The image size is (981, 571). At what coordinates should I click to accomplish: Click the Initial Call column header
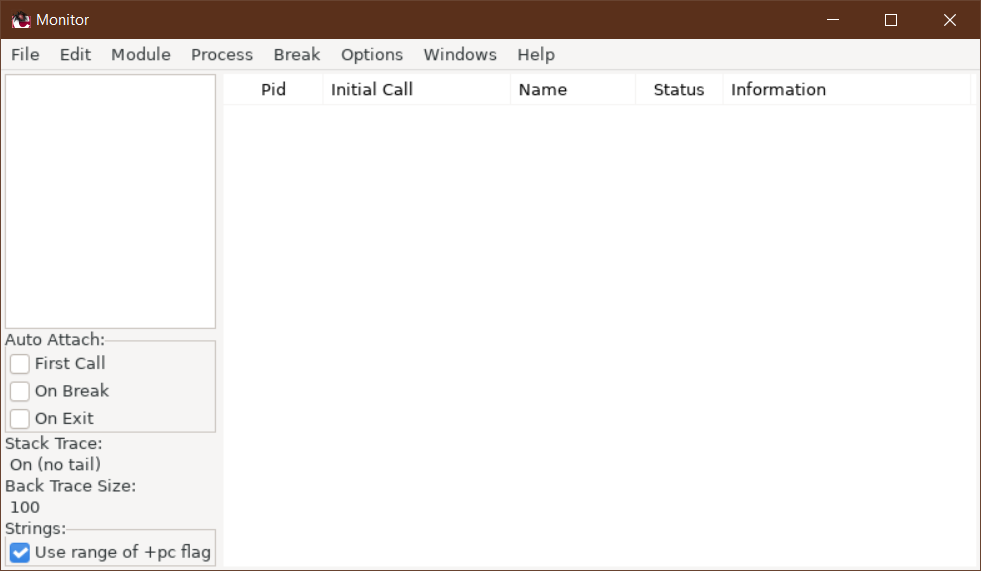pos(417,89)
